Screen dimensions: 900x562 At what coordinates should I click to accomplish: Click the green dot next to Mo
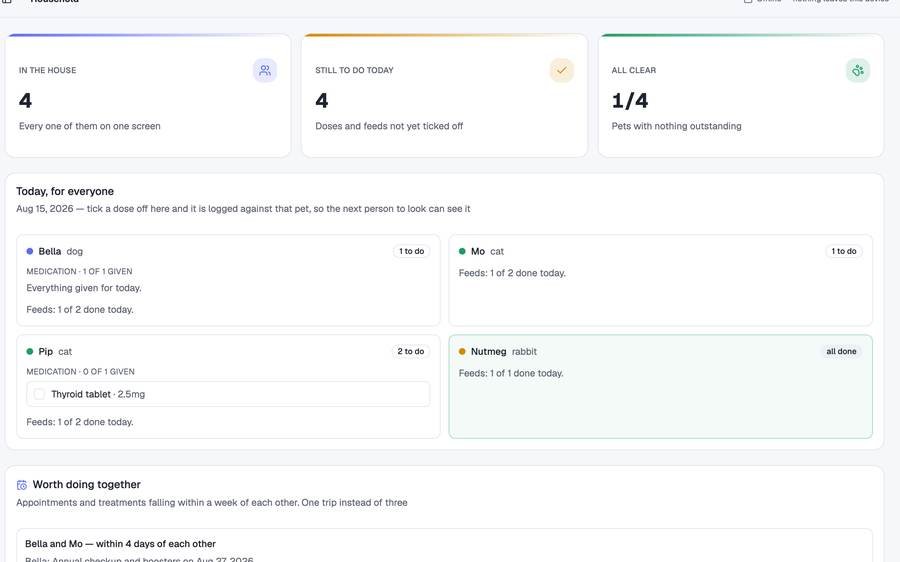pyautogui.click(x=462, y=251)
